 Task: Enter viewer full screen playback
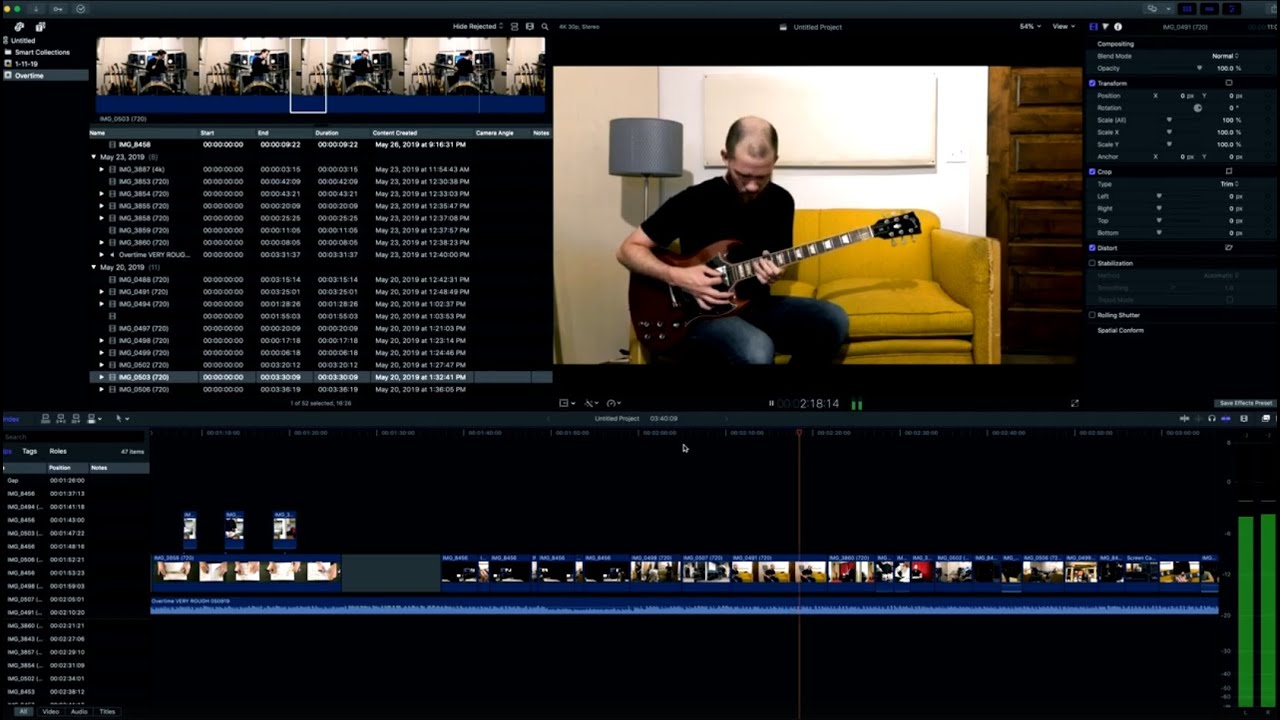tap(1075, 403)
